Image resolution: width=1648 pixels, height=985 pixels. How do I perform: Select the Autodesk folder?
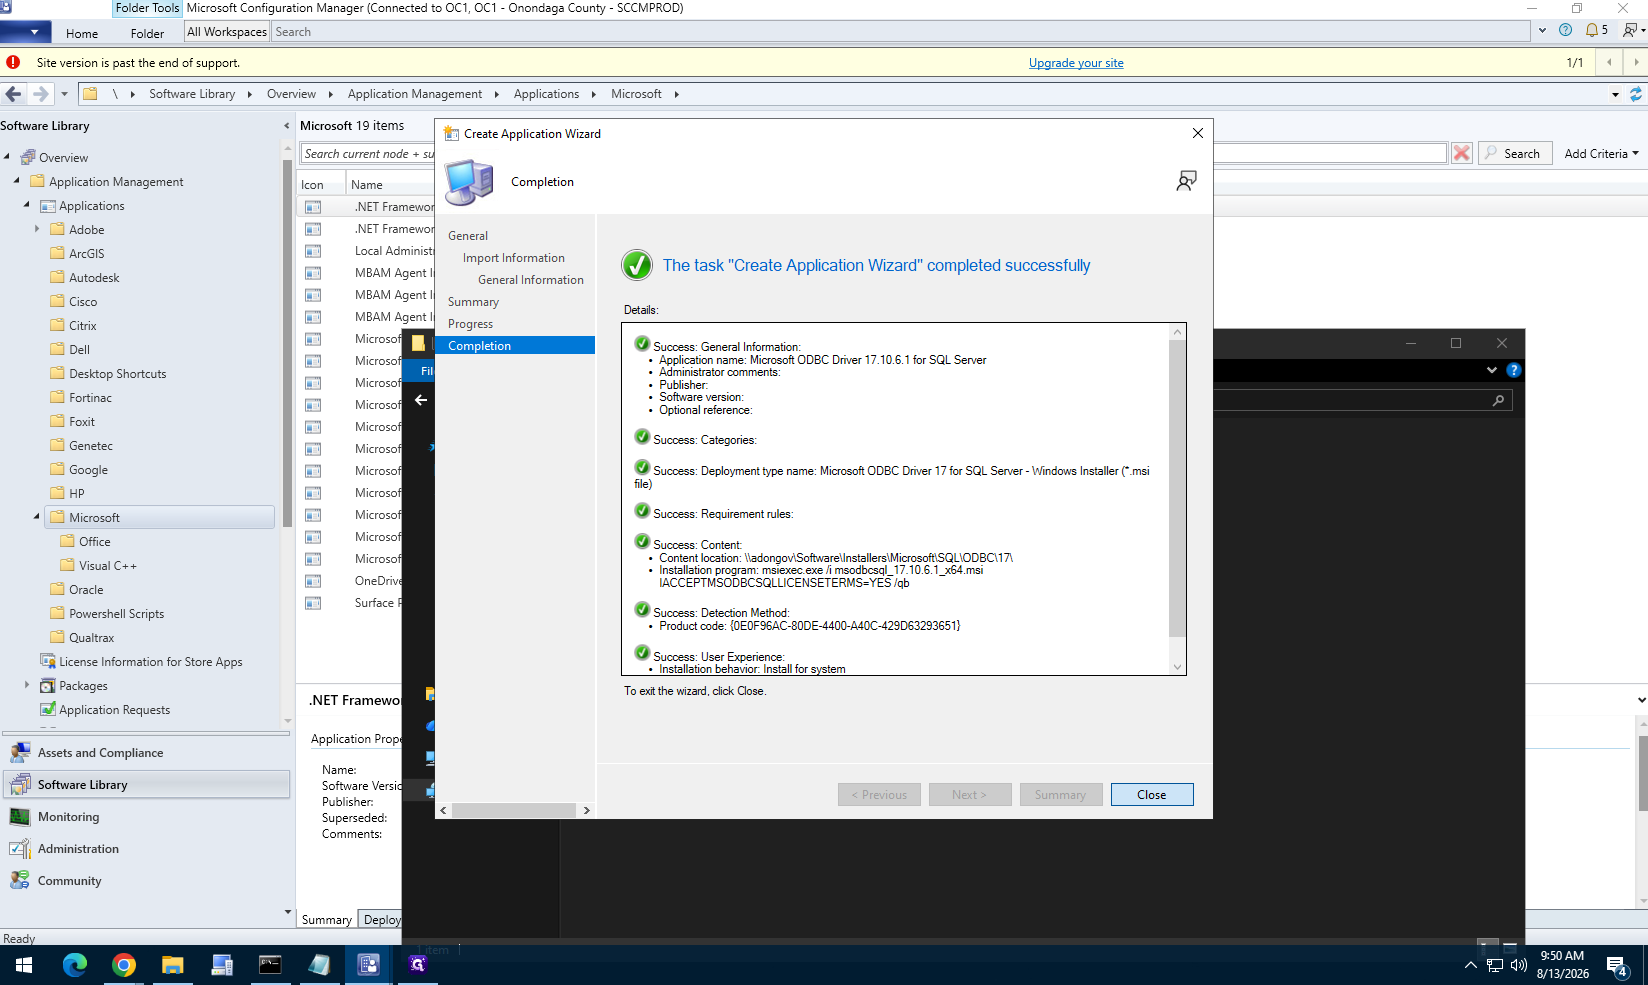[x=94, y=278]
